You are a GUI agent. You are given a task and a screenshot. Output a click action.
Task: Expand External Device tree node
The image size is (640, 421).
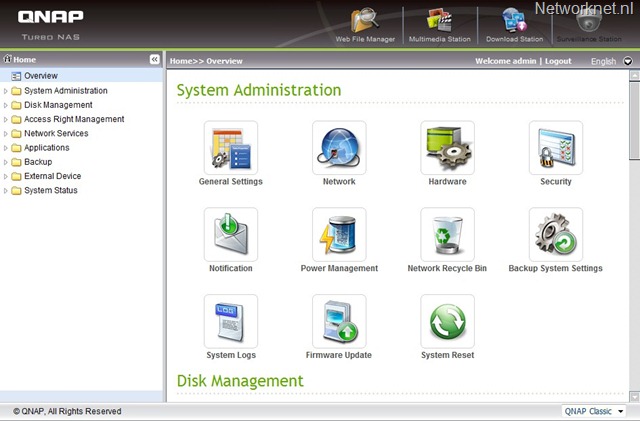tap(5, 176)
